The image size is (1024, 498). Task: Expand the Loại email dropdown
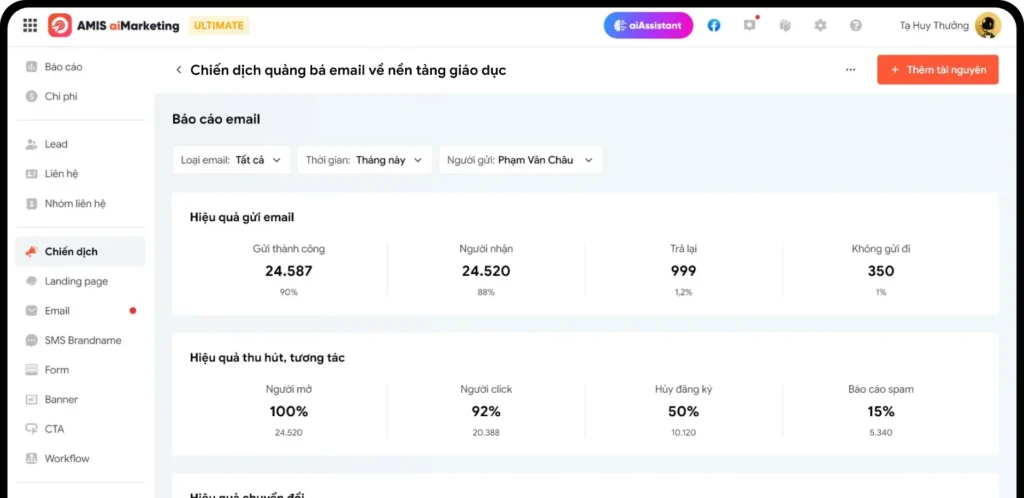[x=231, y=160]
